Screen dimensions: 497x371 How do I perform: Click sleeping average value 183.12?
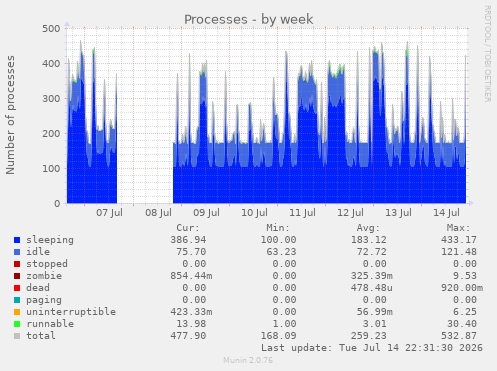[x=369, y=240]
